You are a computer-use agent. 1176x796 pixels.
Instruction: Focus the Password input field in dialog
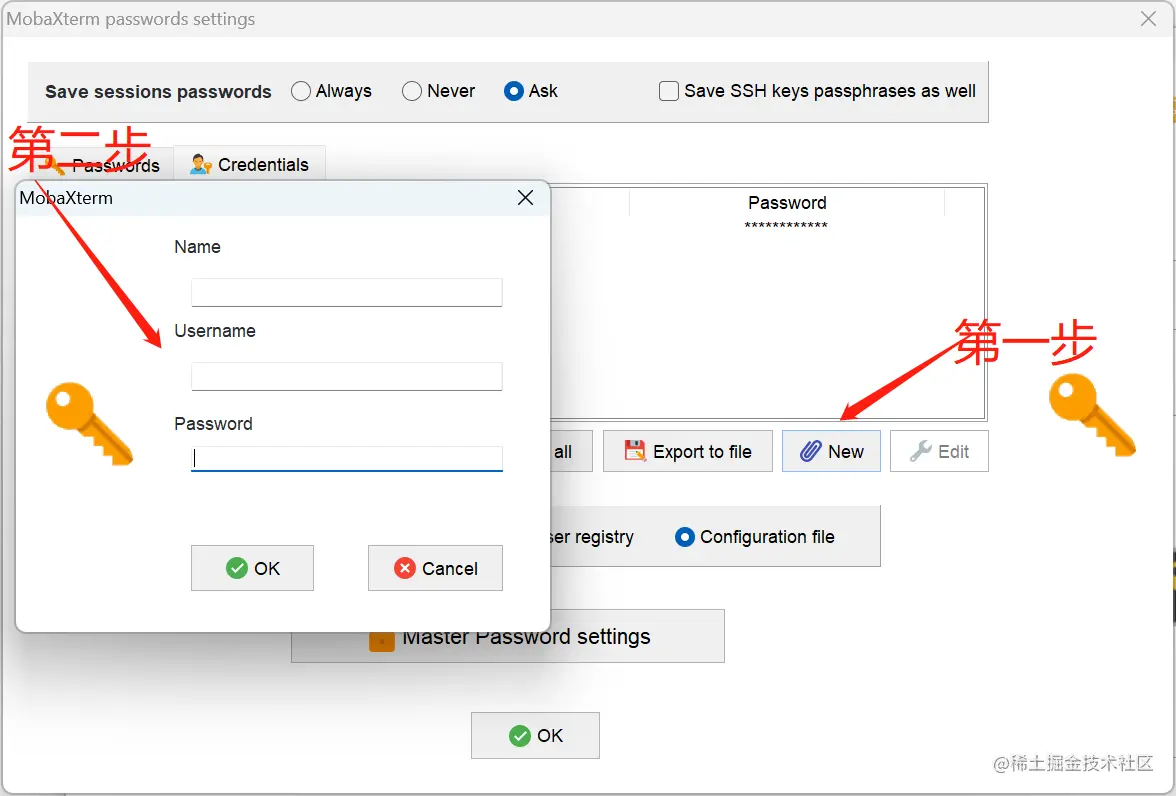[x=346, y=458]
